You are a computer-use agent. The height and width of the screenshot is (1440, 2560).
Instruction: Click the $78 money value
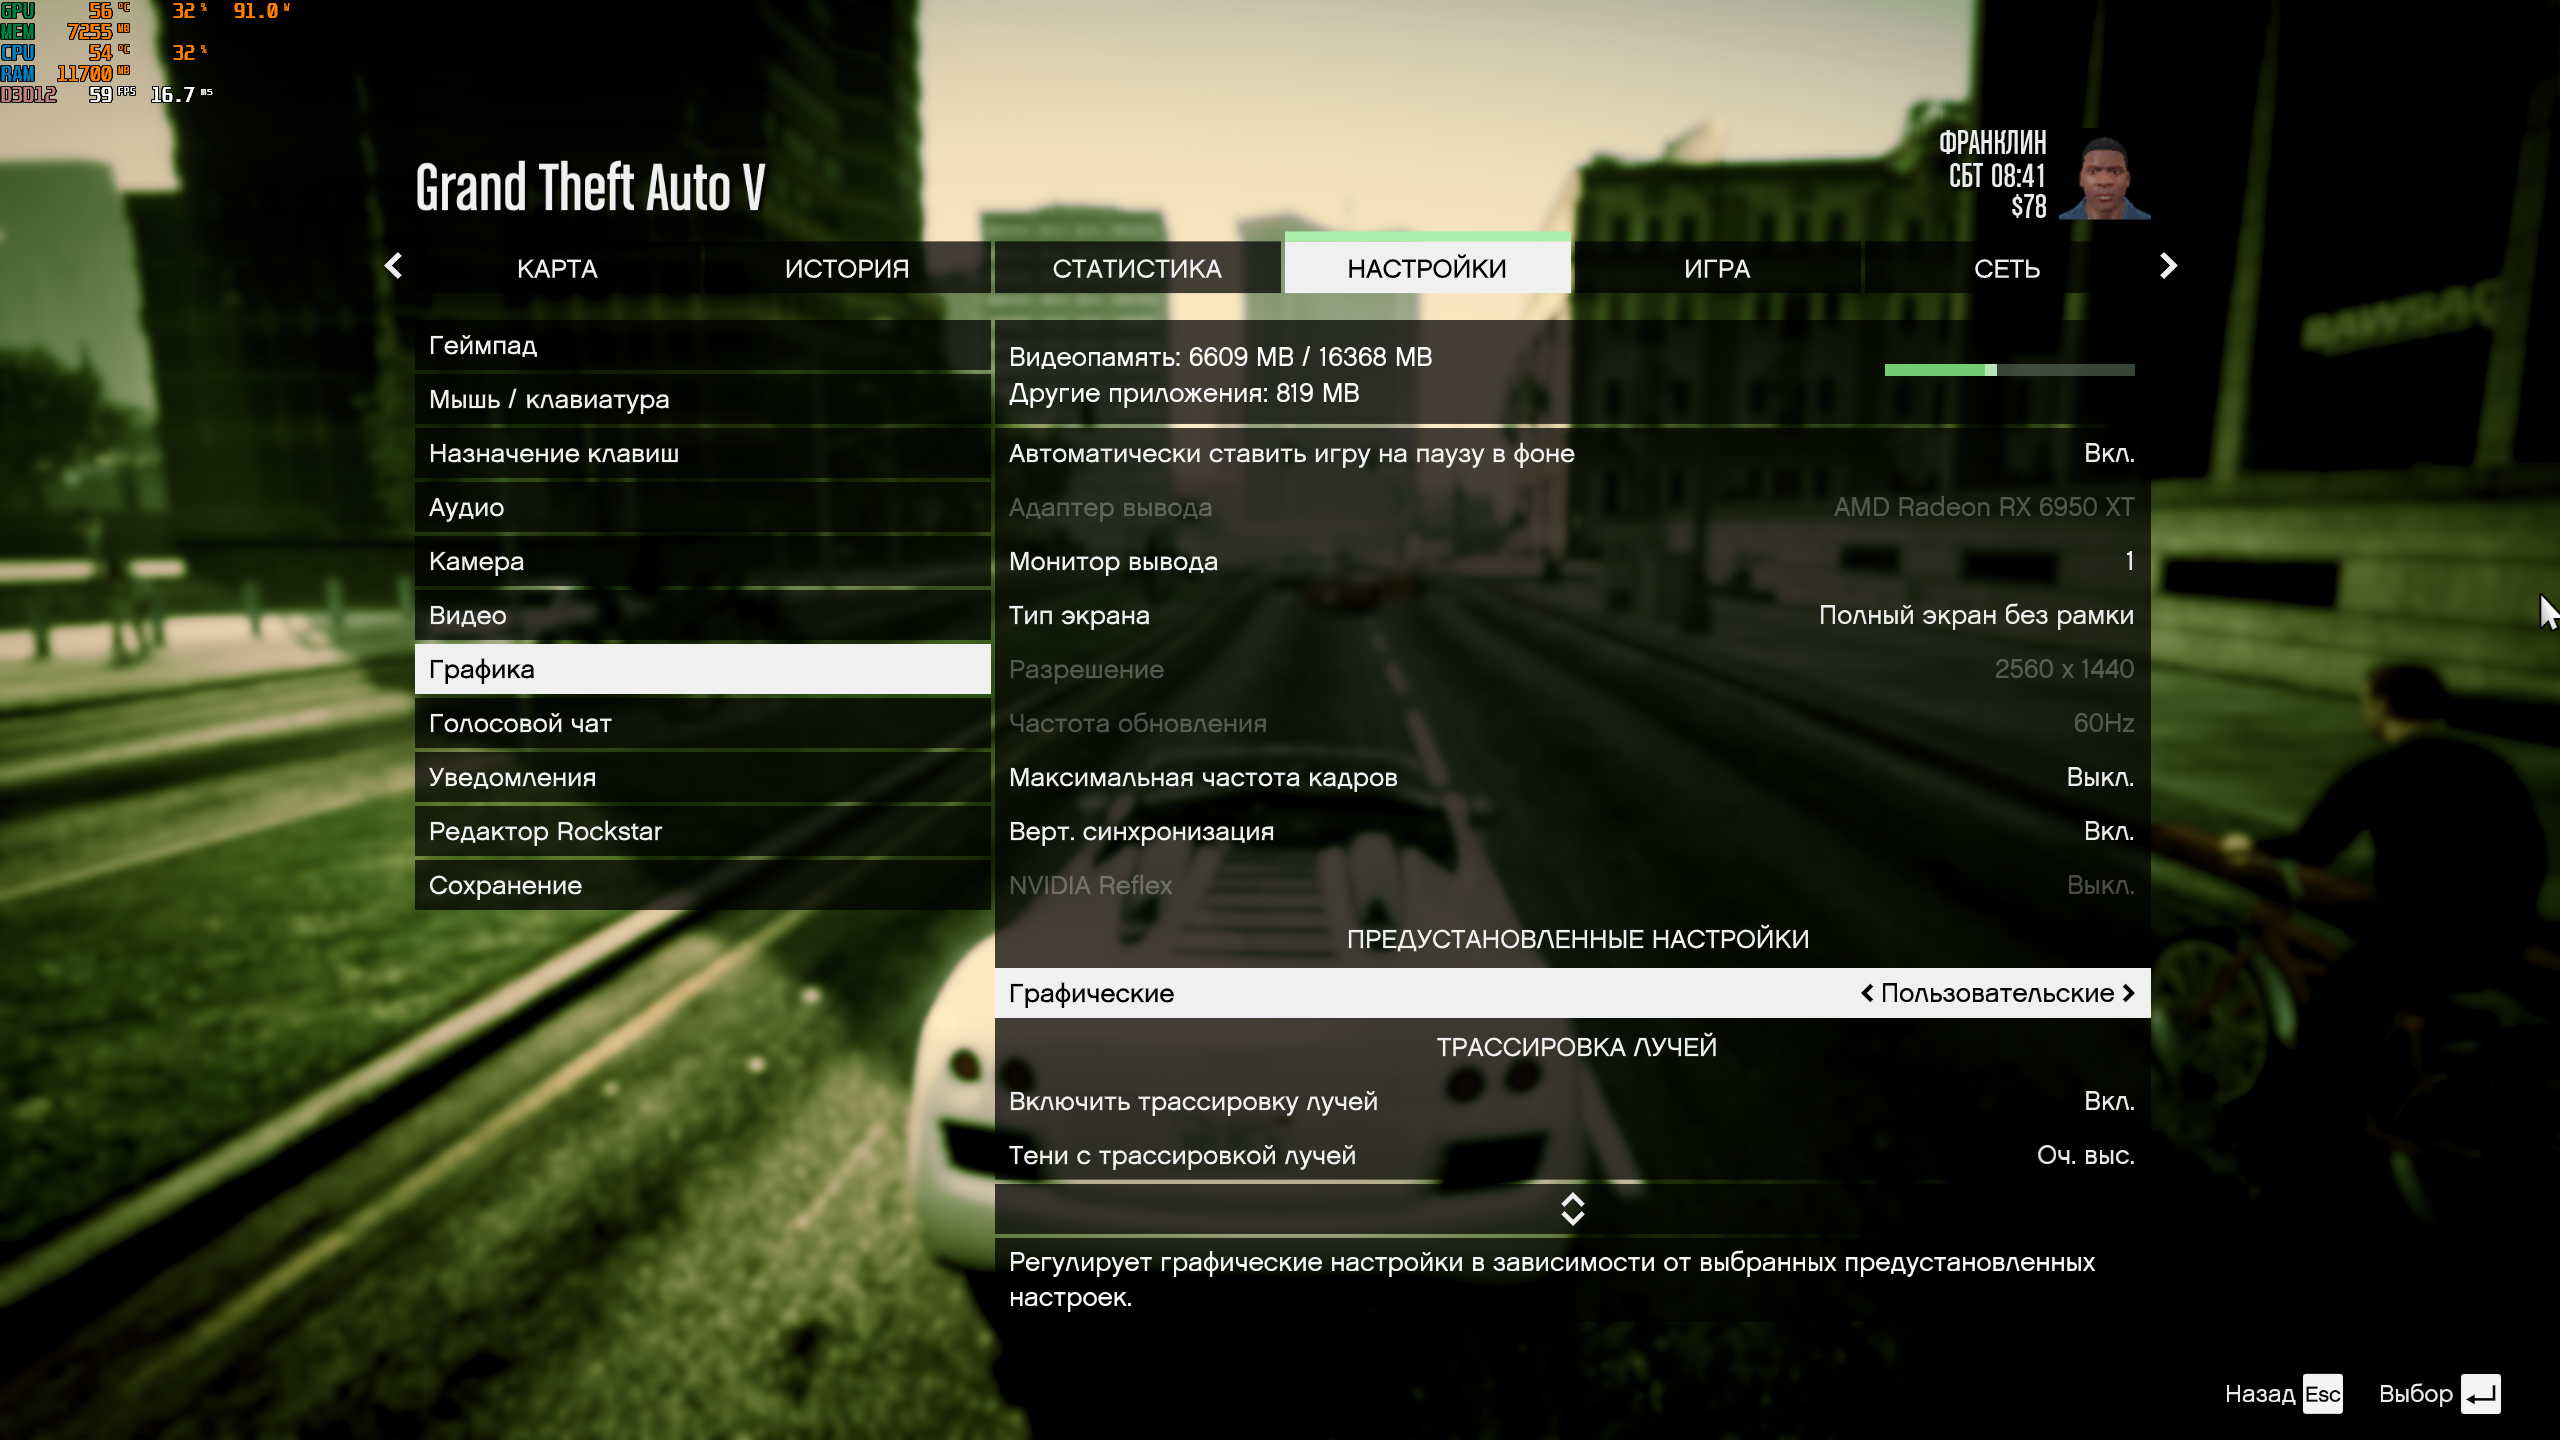[x=2029, y=207]
